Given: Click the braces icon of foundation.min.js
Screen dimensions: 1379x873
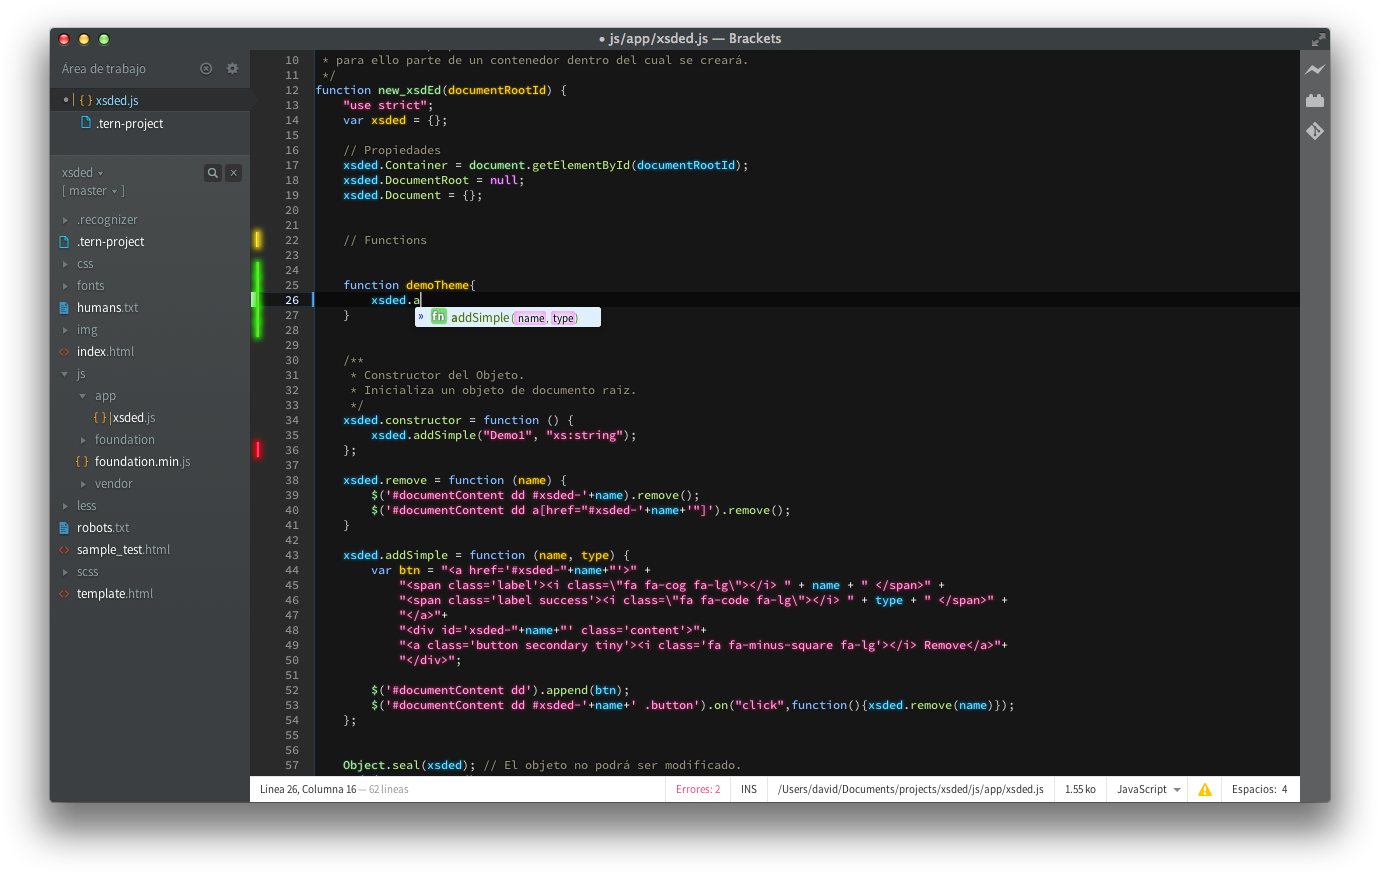Looking at the screenshot, I should 82,462.
